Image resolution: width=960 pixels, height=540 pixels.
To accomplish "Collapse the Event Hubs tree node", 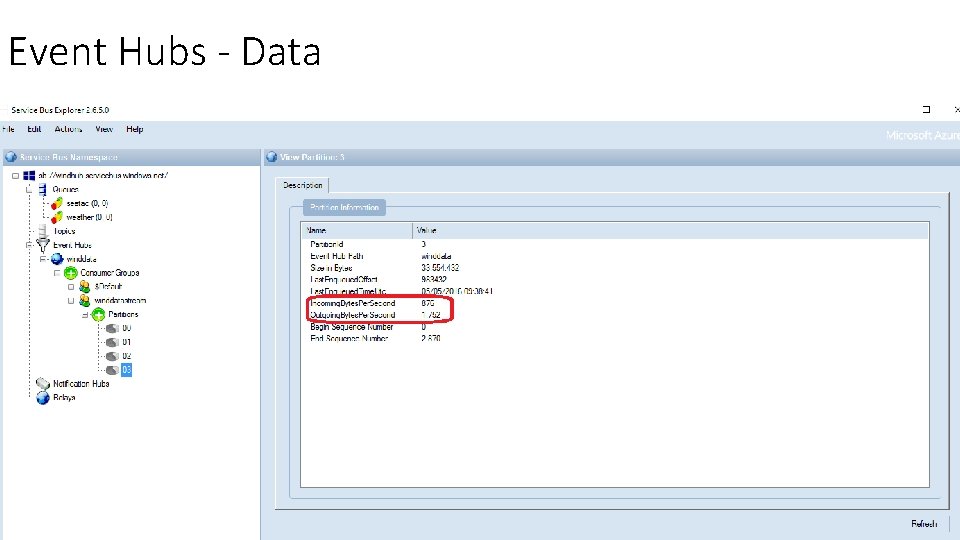I will 29,245.
